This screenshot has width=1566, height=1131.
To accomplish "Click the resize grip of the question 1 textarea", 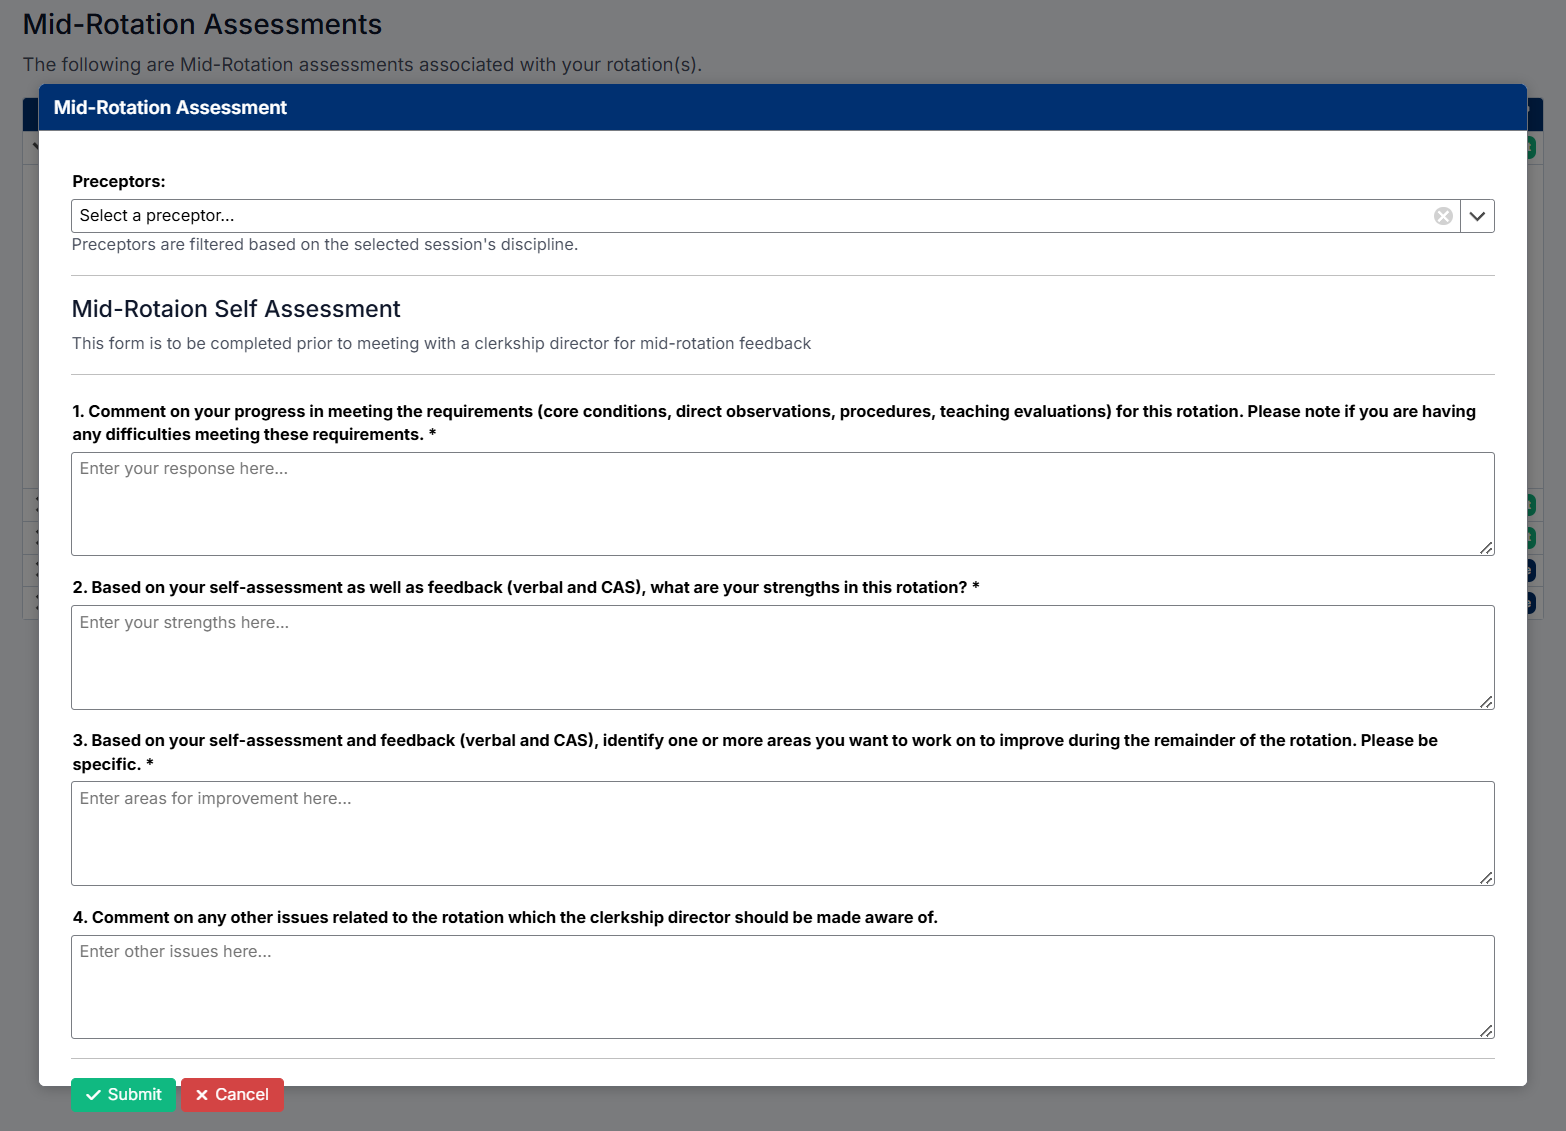I will click(1486, 548).
